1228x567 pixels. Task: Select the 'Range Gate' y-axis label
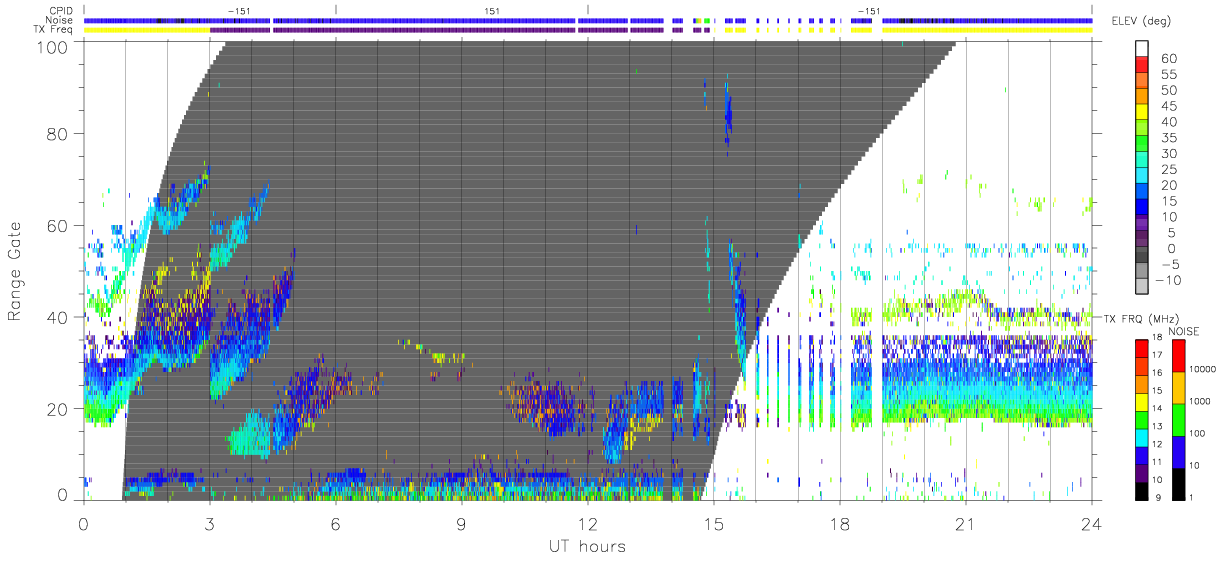(x=15, y=271)
